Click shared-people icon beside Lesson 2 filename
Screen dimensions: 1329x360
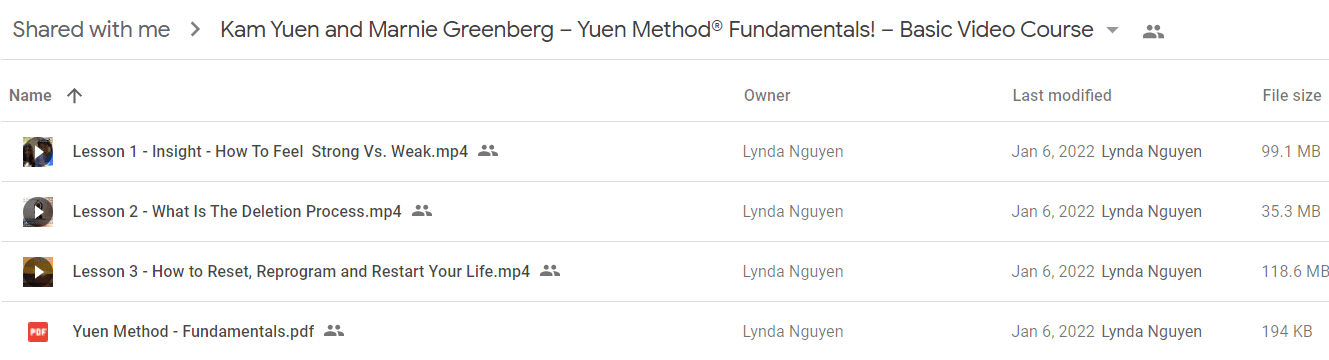coord(422,211)
